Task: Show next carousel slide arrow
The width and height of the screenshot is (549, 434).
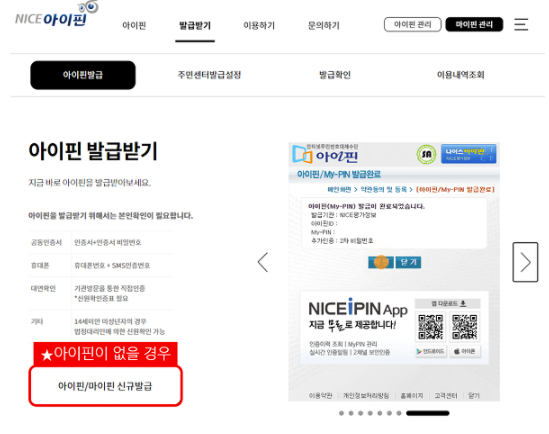Action: click(x=525, y=262)
